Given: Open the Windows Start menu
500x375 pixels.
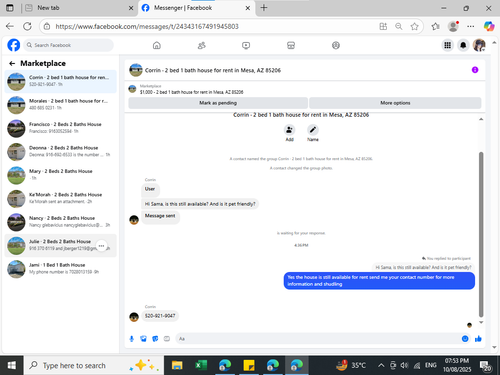Looking at the screenshot, I should [x=12, y=365].
